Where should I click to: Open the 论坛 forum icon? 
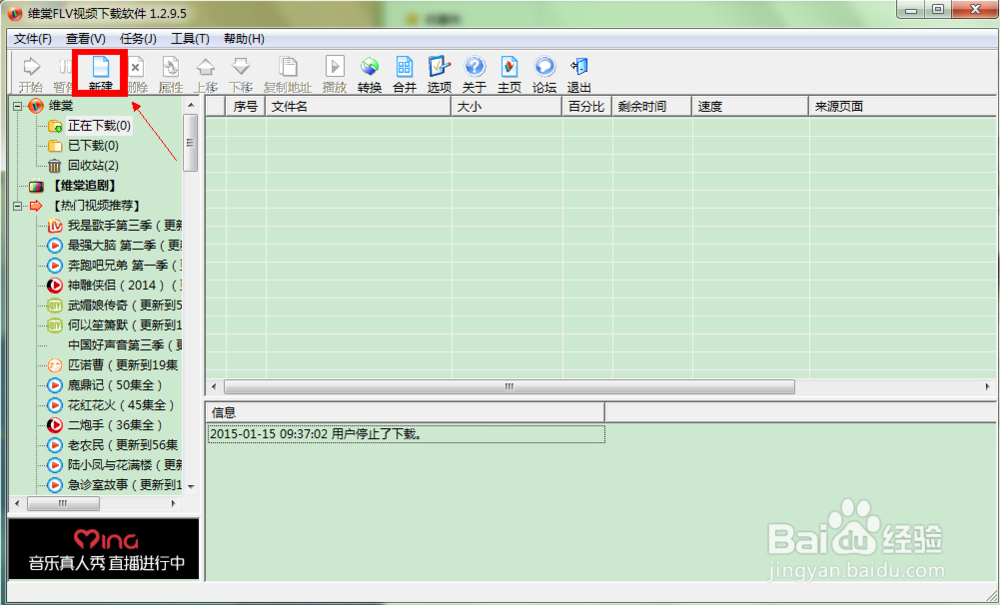[544, 74]
